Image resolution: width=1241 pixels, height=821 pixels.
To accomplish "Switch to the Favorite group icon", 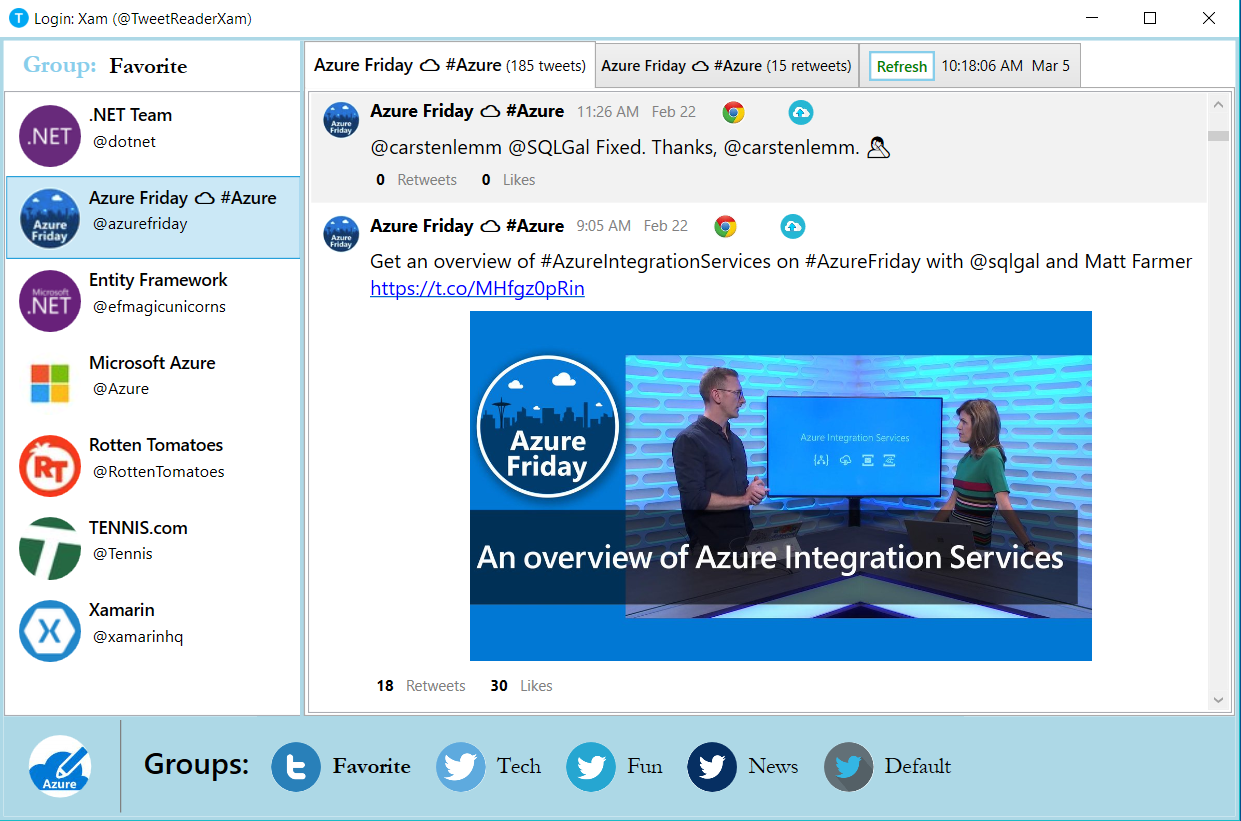I will coord(296,767).
